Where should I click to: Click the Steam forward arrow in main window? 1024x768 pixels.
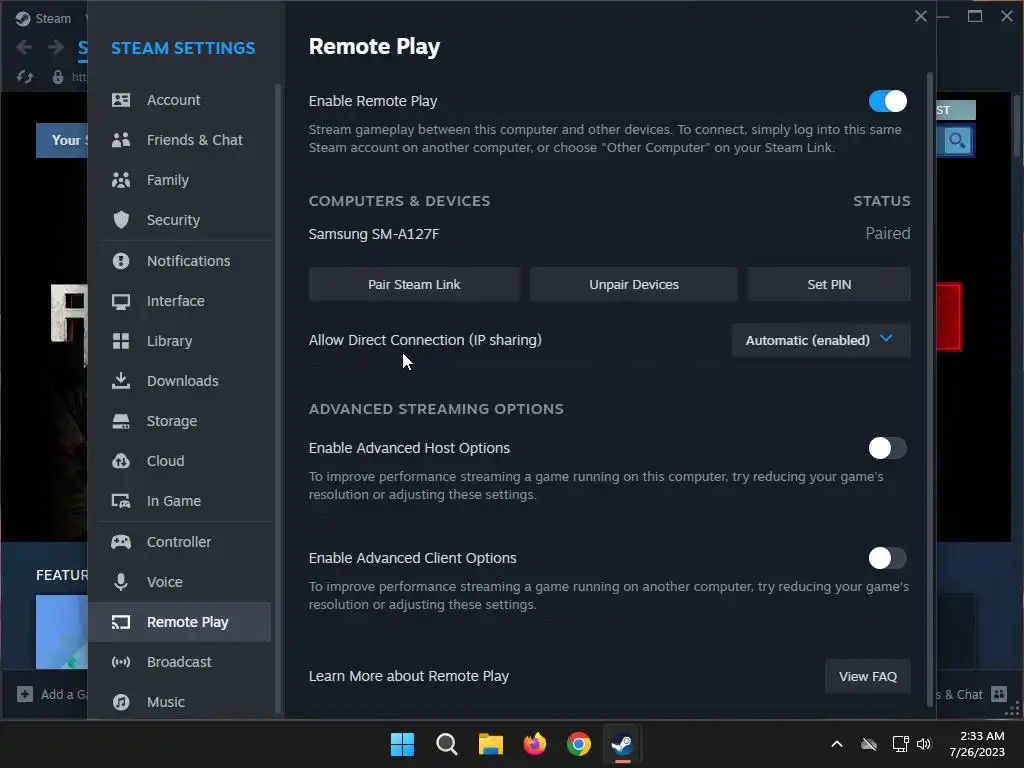(x=56, y=47)
